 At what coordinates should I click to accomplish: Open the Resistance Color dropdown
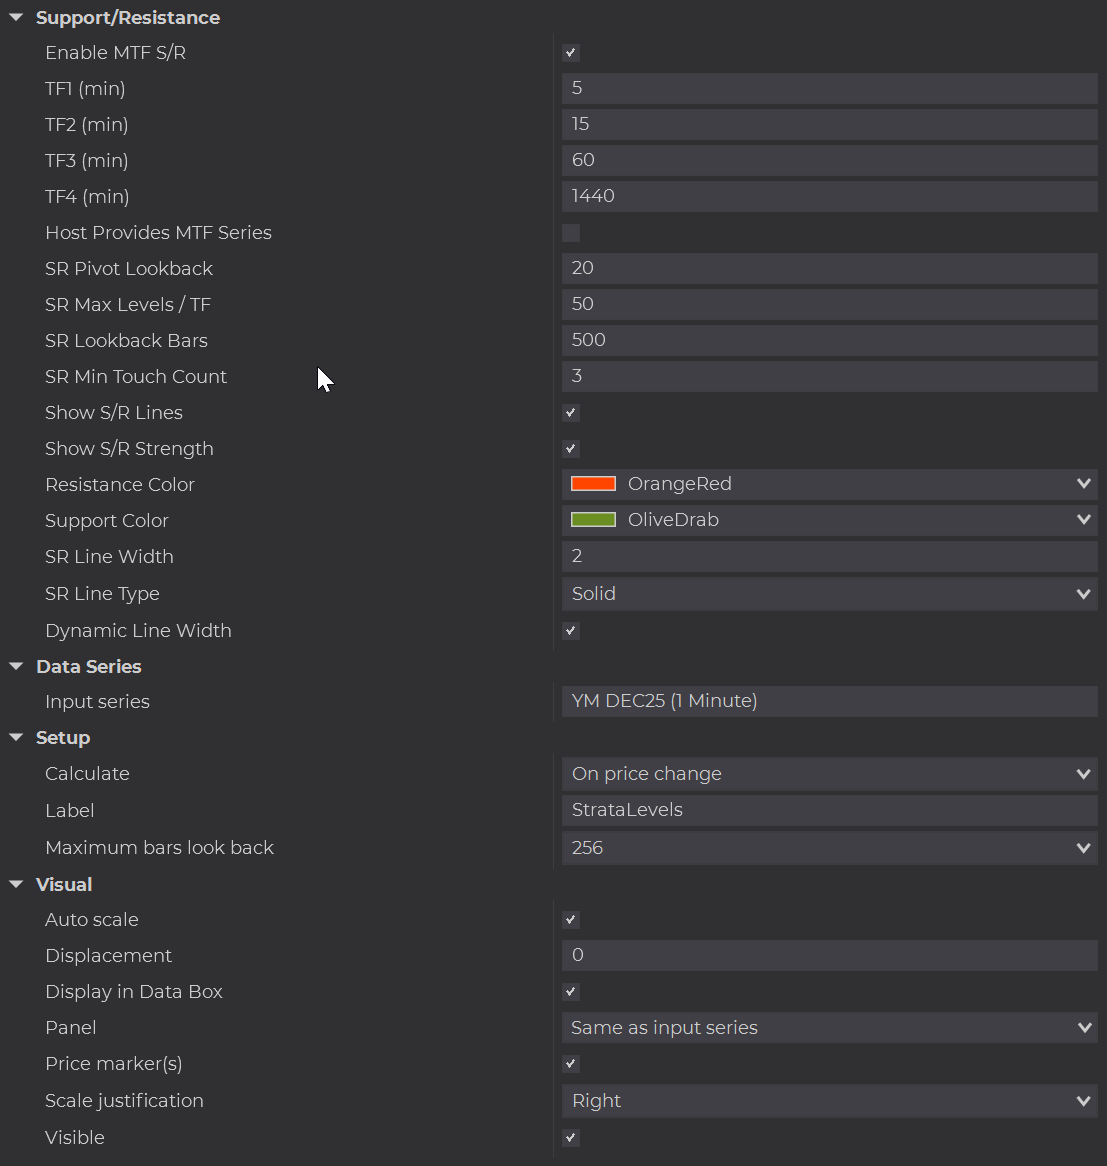tap(1083, 484)
